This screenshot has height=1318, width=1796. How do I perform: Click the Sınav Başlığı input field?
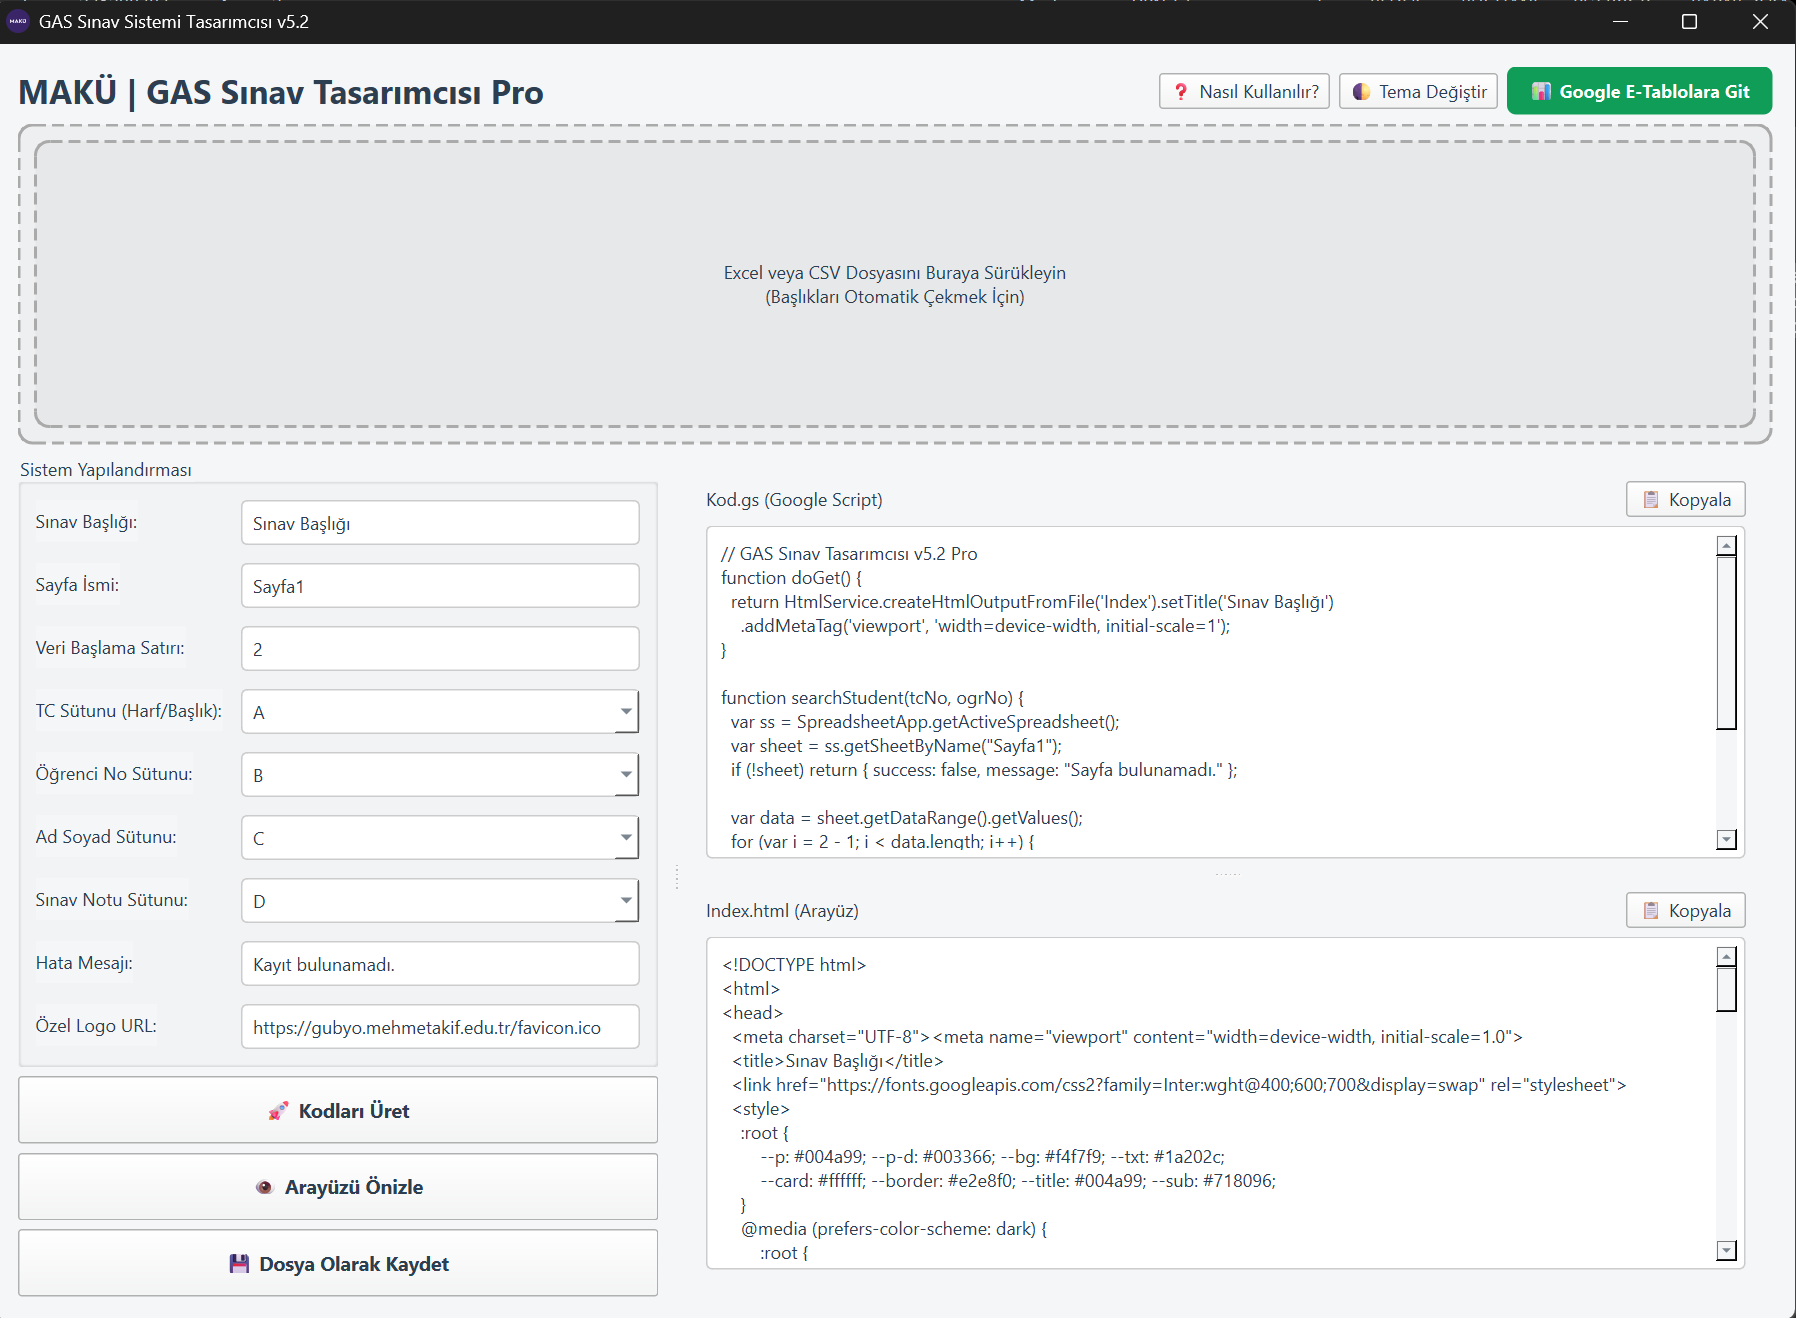point(440,523)
